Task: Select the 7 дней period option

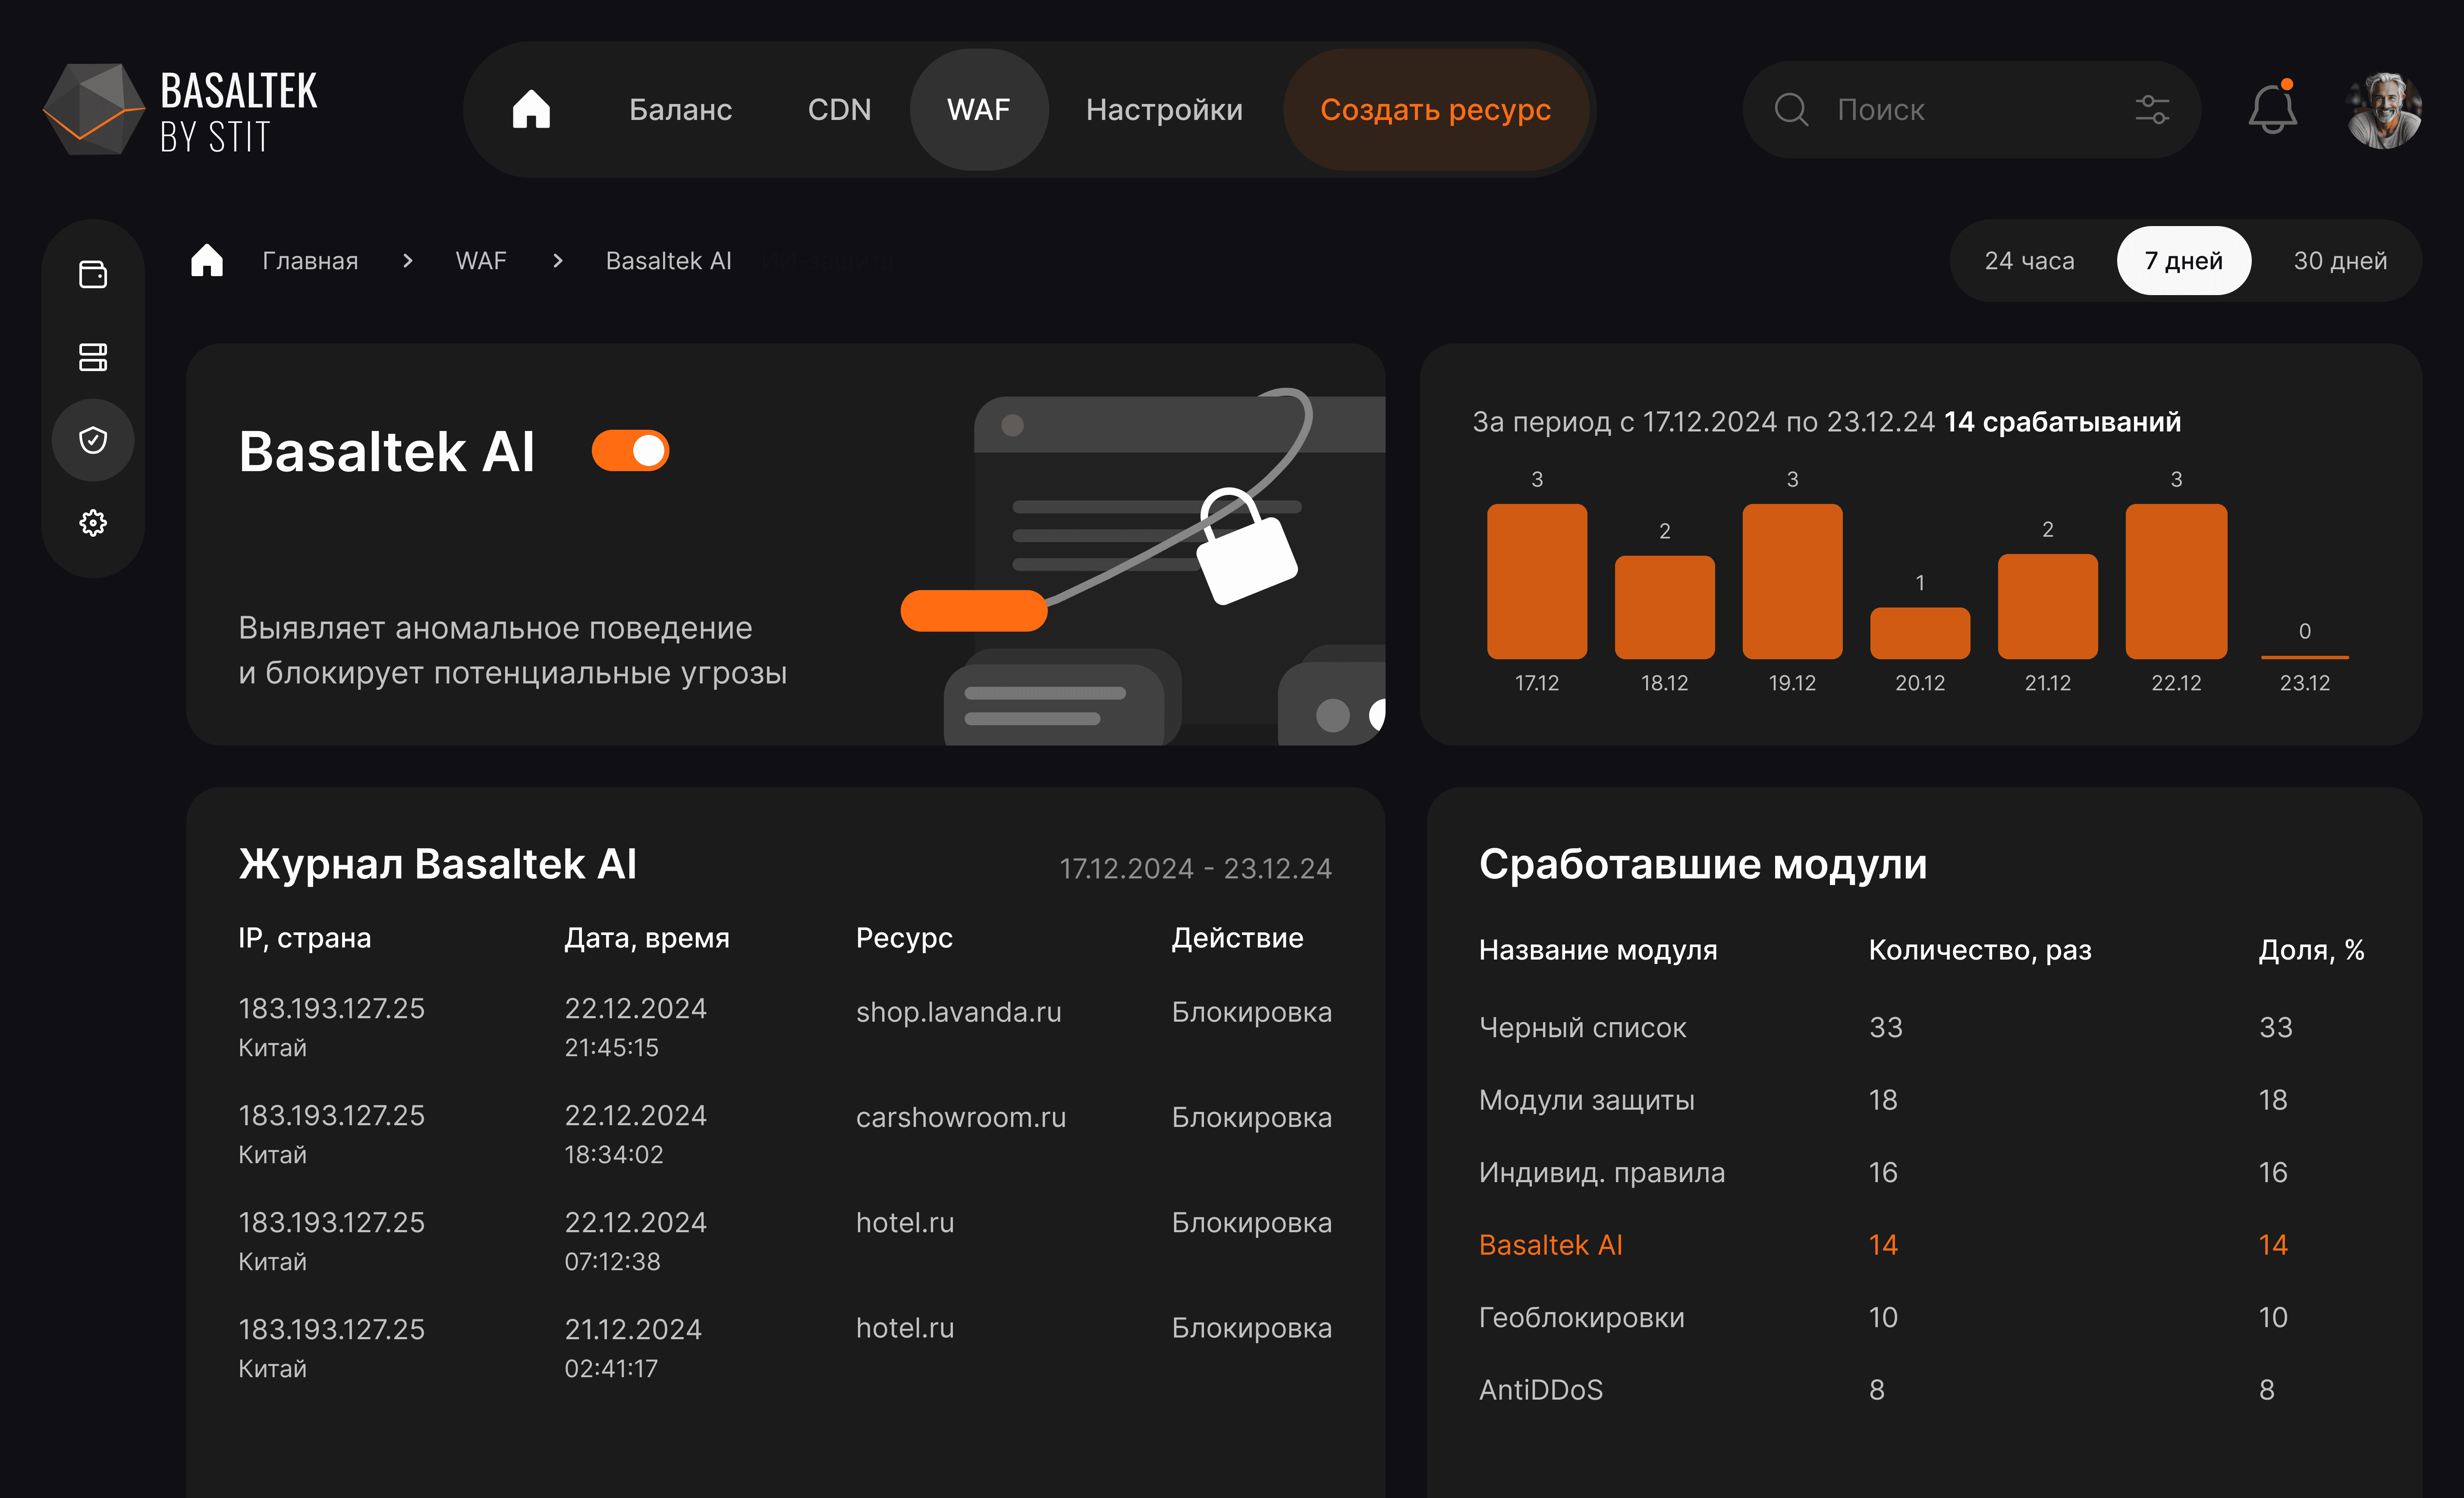Action: coord(2183,261)
